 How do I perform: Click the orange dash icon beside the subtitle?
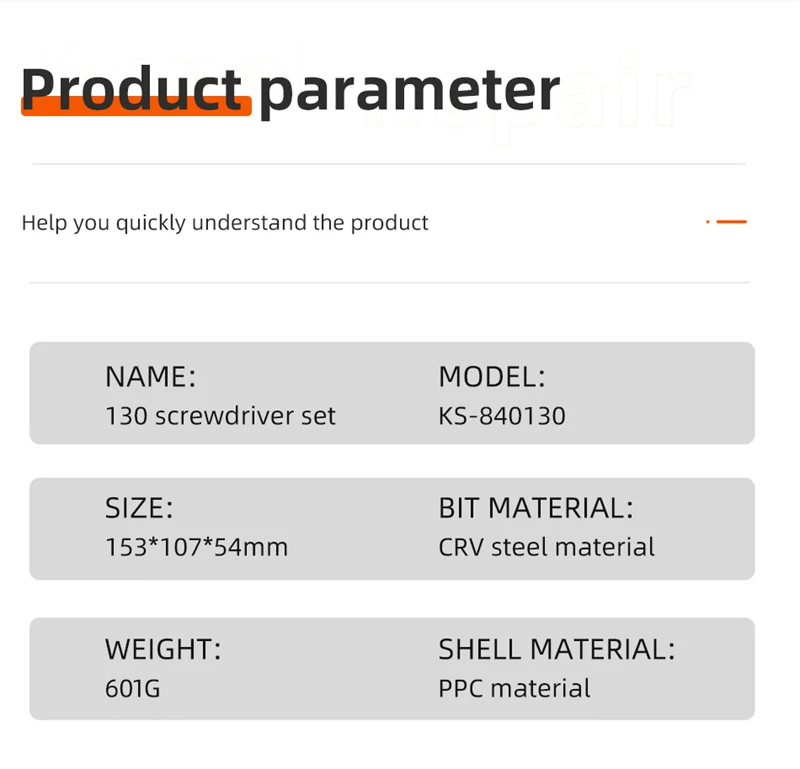[x=727, y=221]
